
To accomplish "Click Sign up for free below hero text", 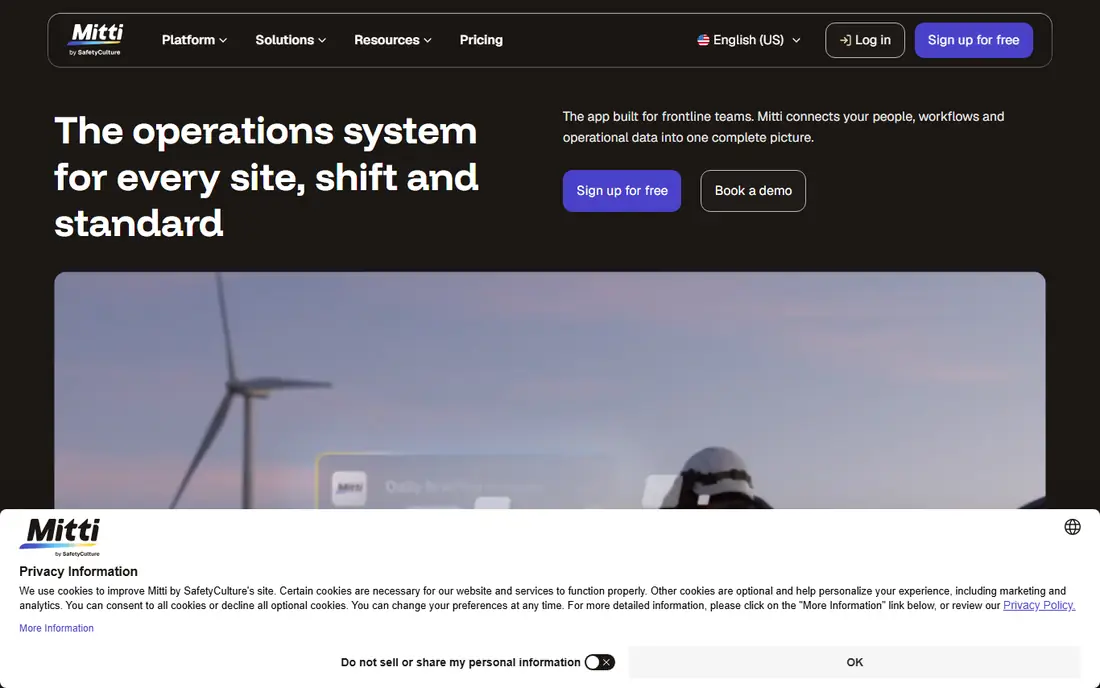I will [x=622, y=191].
